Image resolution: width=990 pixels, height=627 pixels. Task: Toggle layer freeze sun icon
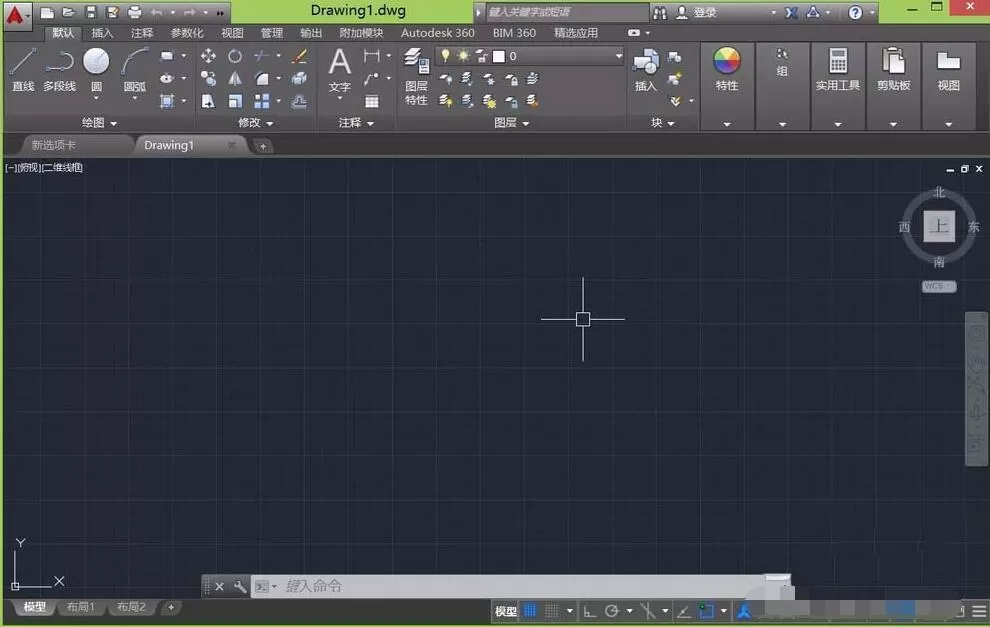coord(463,56)
